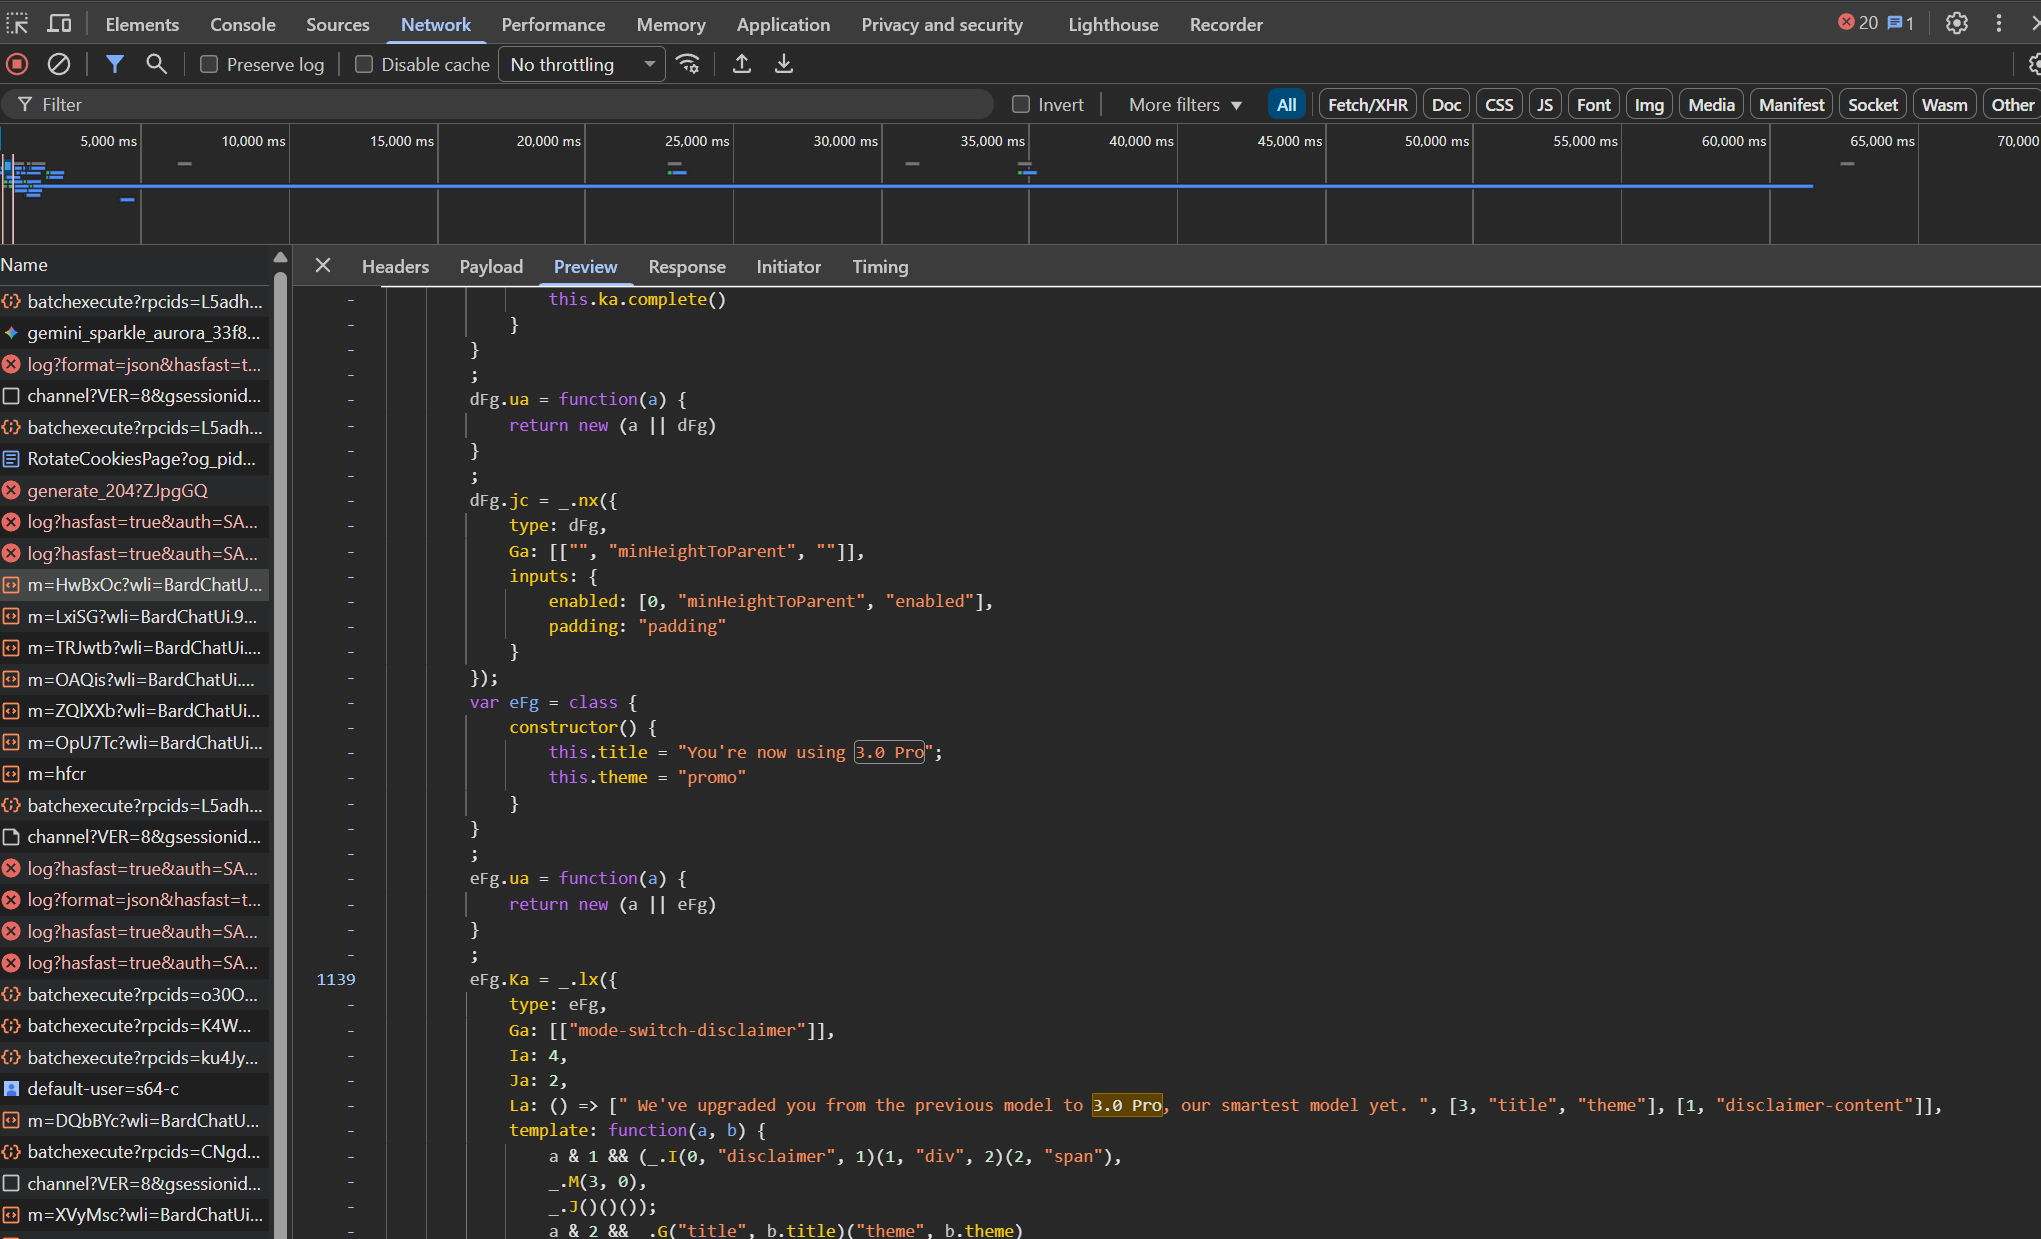Viewport: 2041px width, 1239px height.
Task: Click the export HAR download icon
Action: pyautogui.click(x=784, y=64)
